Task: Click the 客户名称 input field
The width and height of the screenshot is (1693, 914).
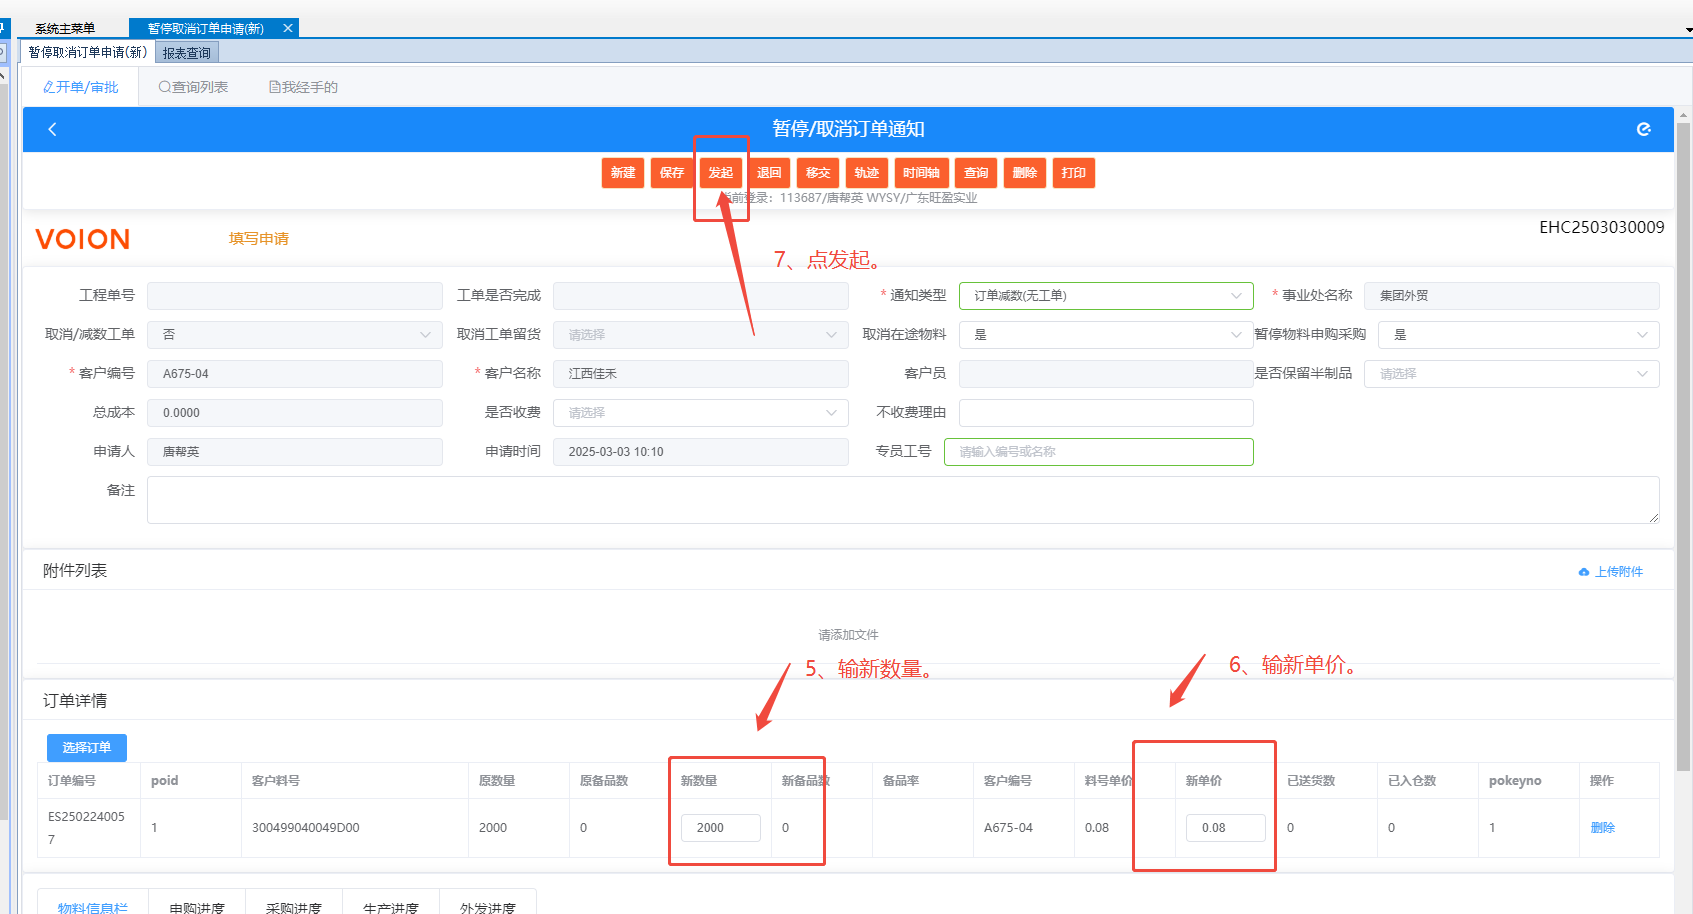Action: 701,374
